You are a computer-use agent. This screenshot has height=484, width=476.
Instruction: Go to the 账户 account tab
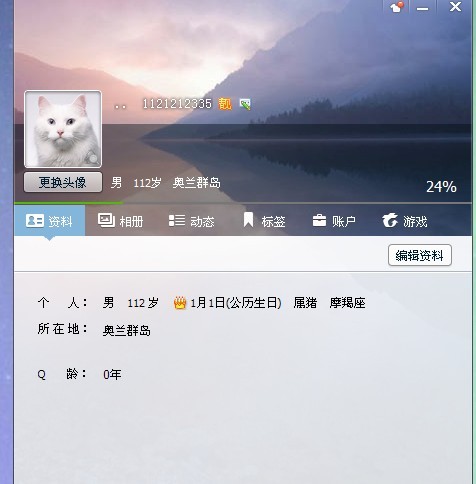pyautogui.click(x=334, y=221)
